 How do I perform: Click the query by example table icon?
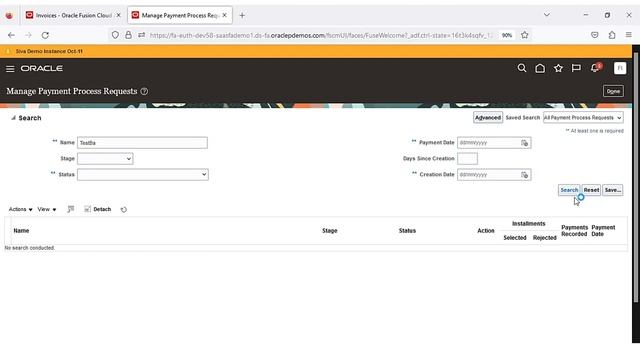71,209
